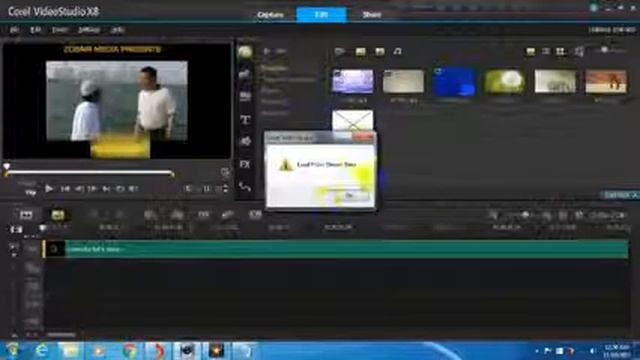This screenshot has width=640, height=360.
Task: Toggle preview repeat playback
Action: (x=120, y=189)
